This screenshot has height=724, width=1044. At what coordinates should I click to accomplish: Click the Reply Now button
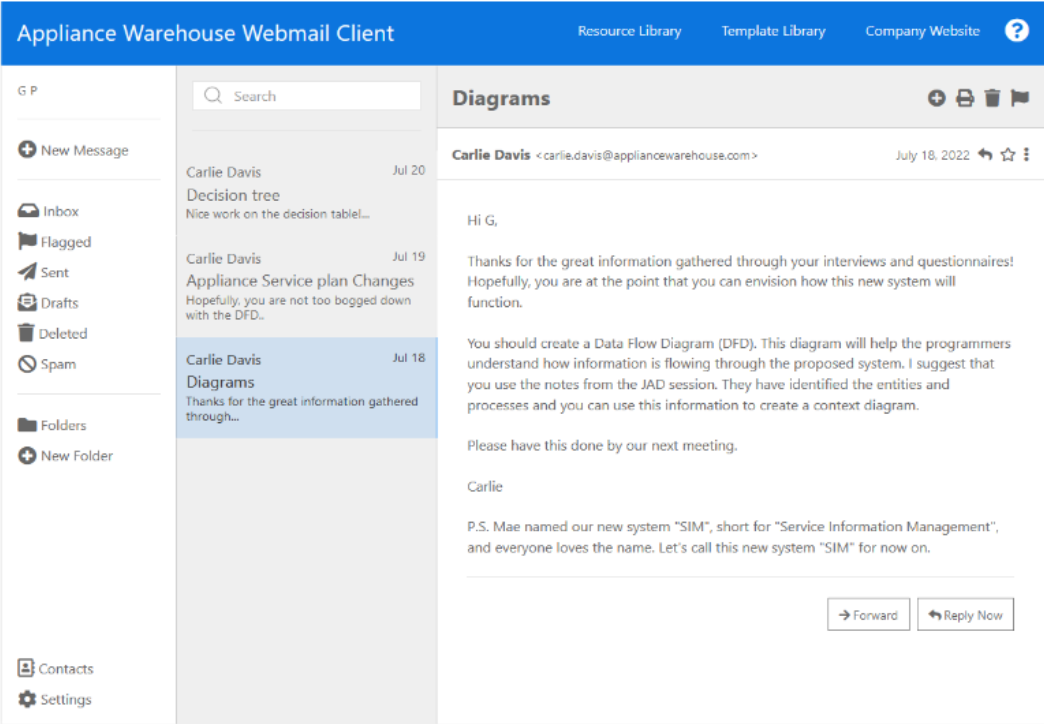click(964, 614)
